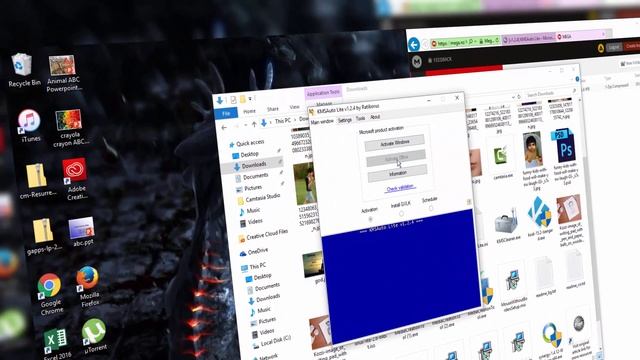Open abc.ppt desktop file
Viewport: 640px width, 360px height.
point(82,232)
